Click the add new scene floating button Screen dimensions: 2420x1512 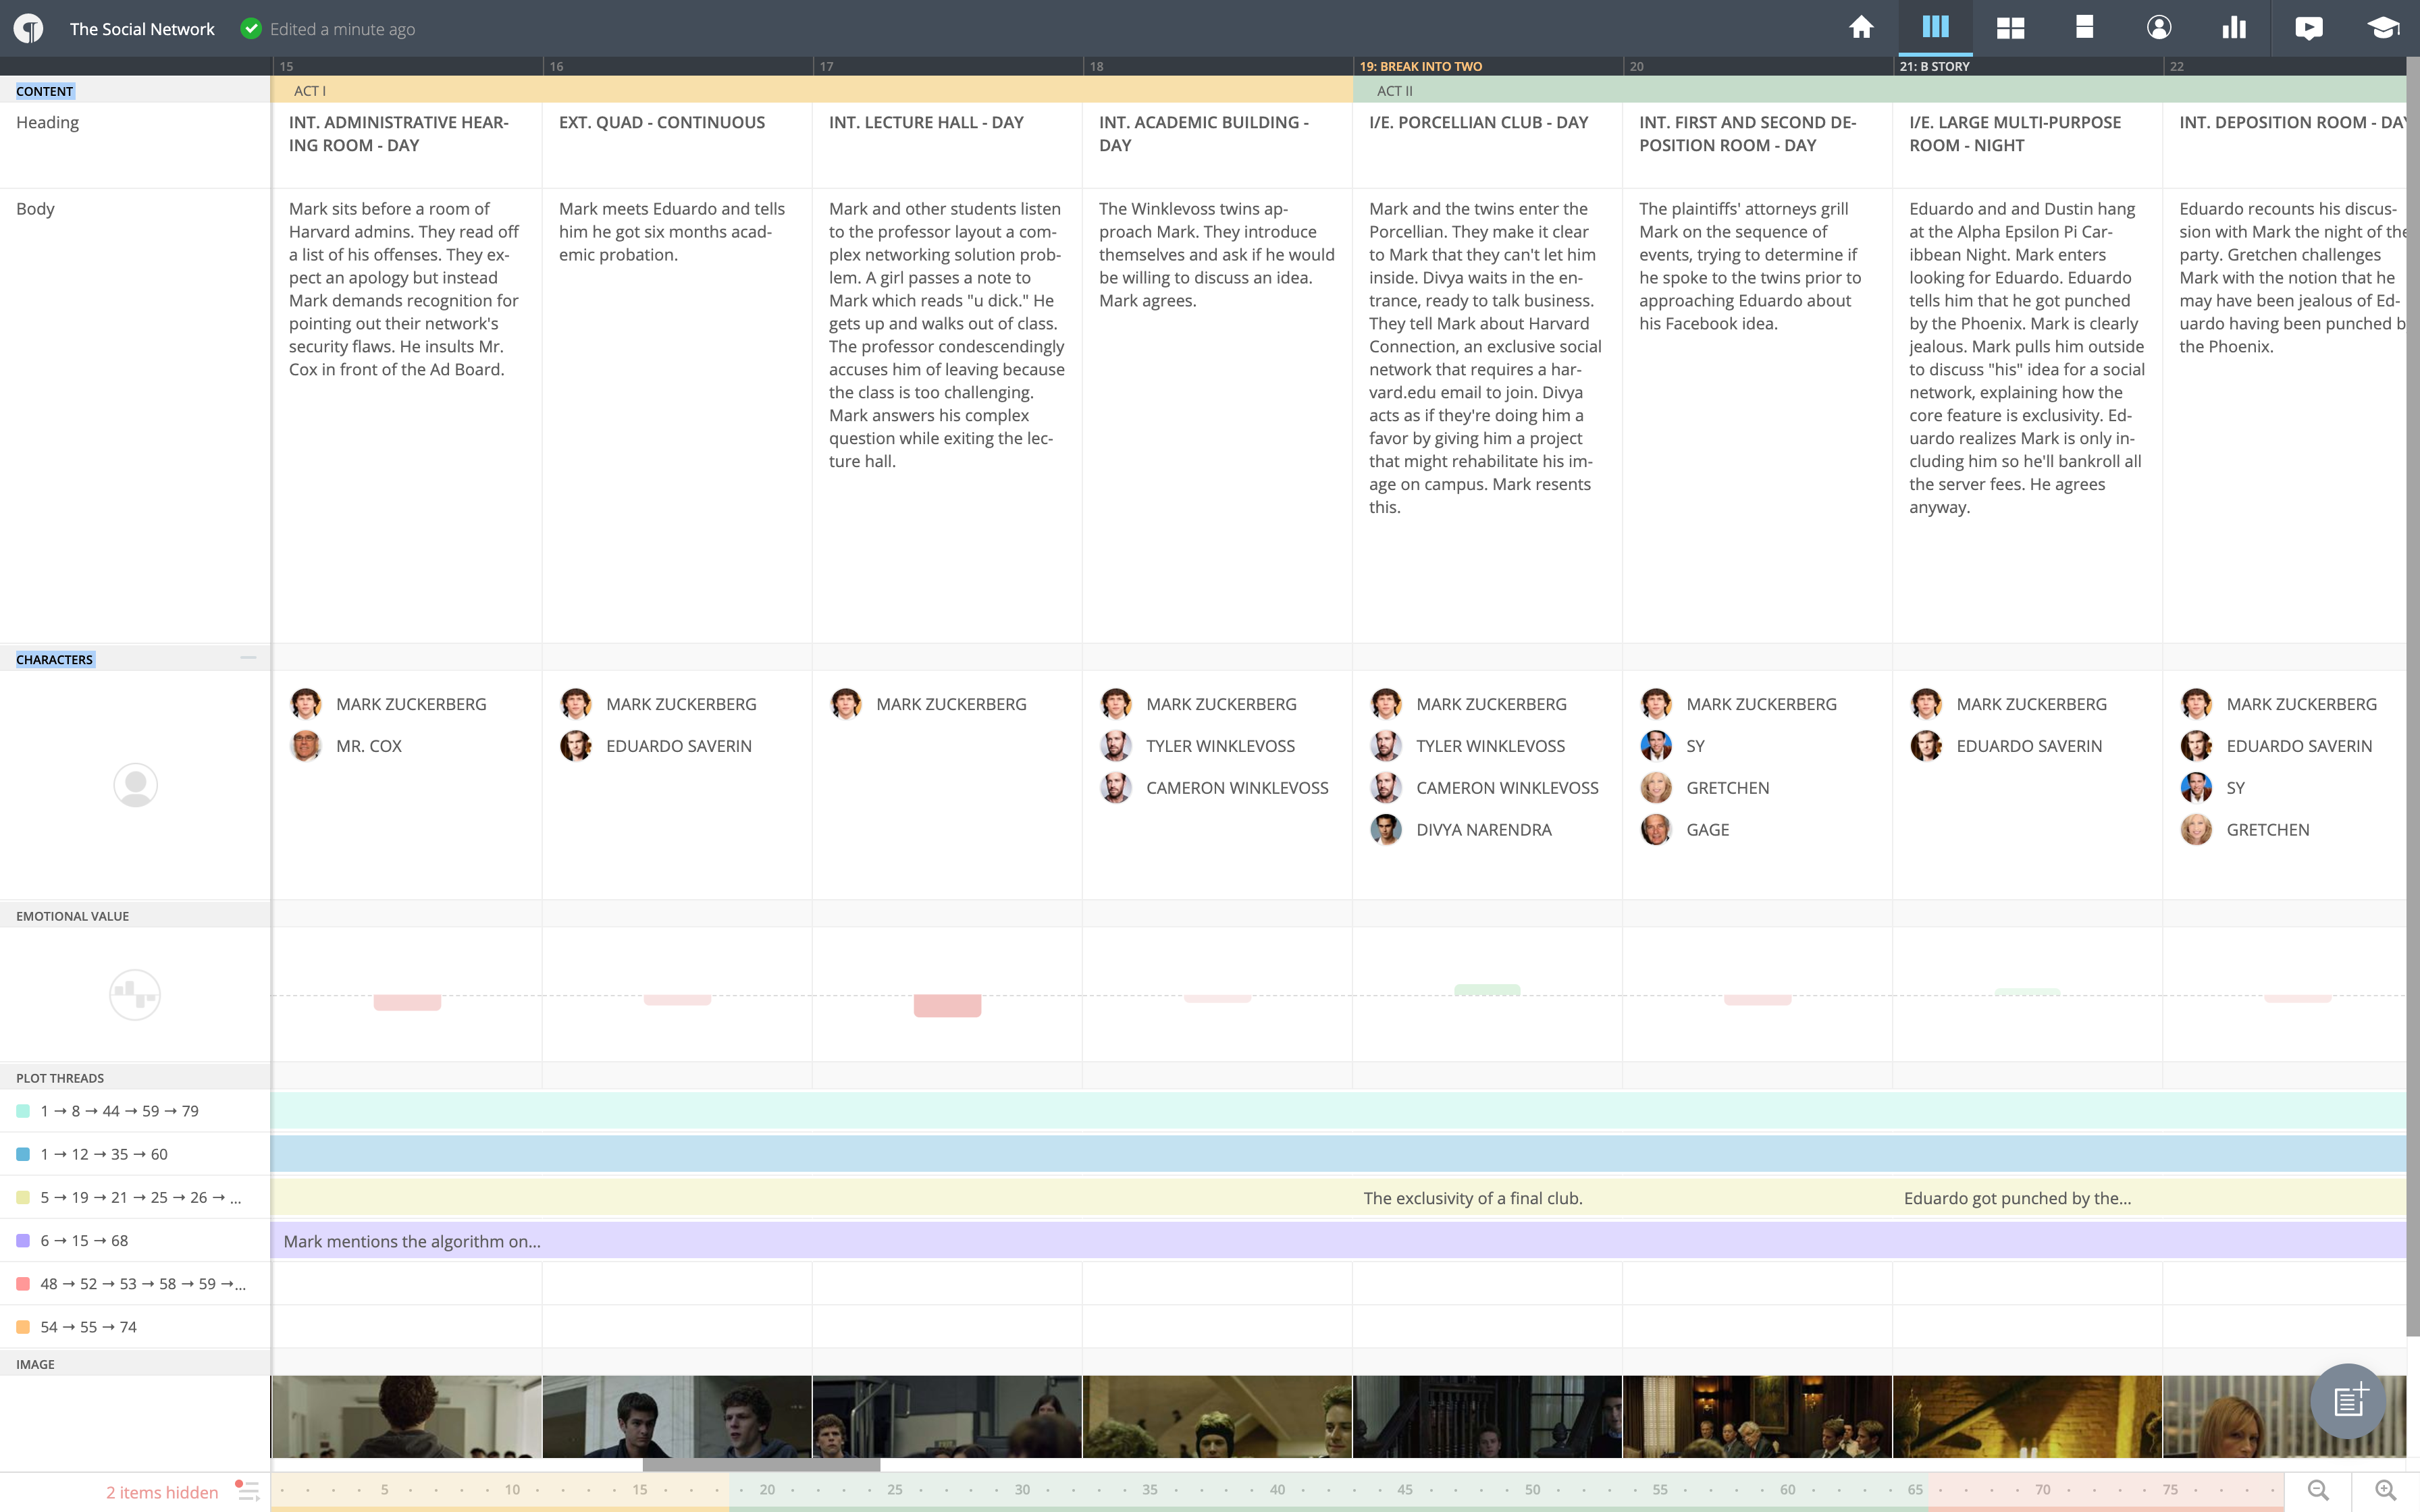tap(2349, 1401)
